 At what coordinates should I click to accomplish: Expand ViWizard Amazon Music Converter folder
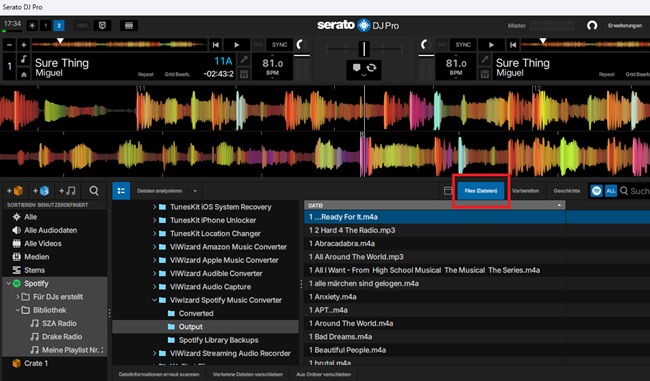pos(155,247)
